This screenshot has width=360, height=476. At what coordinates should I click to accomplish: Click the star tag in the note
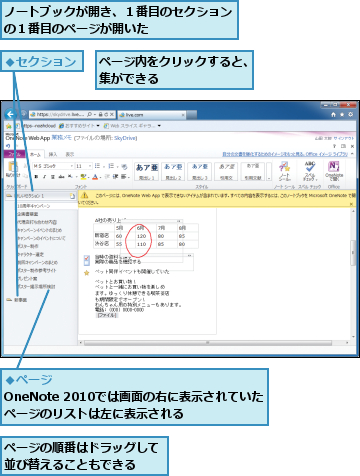click(x=87, y=273)
